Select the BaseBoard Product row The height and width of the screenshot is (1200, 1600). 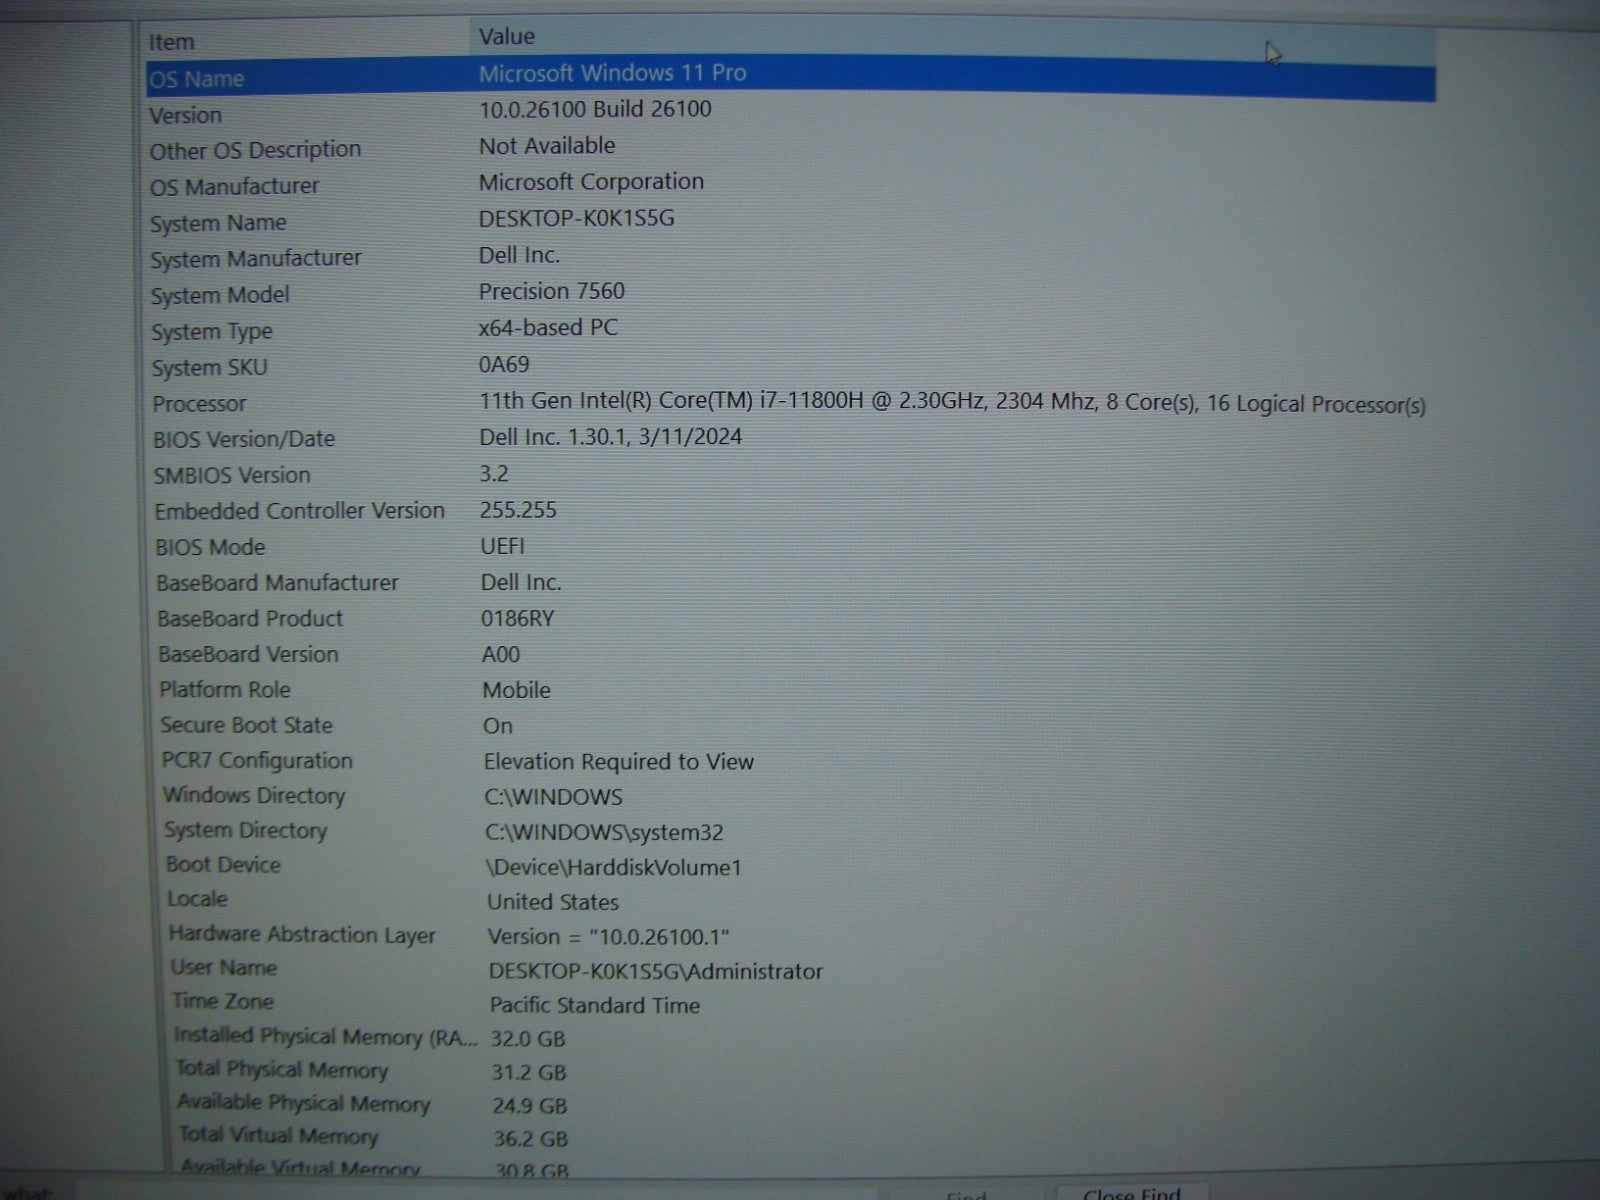coord(250,619)
